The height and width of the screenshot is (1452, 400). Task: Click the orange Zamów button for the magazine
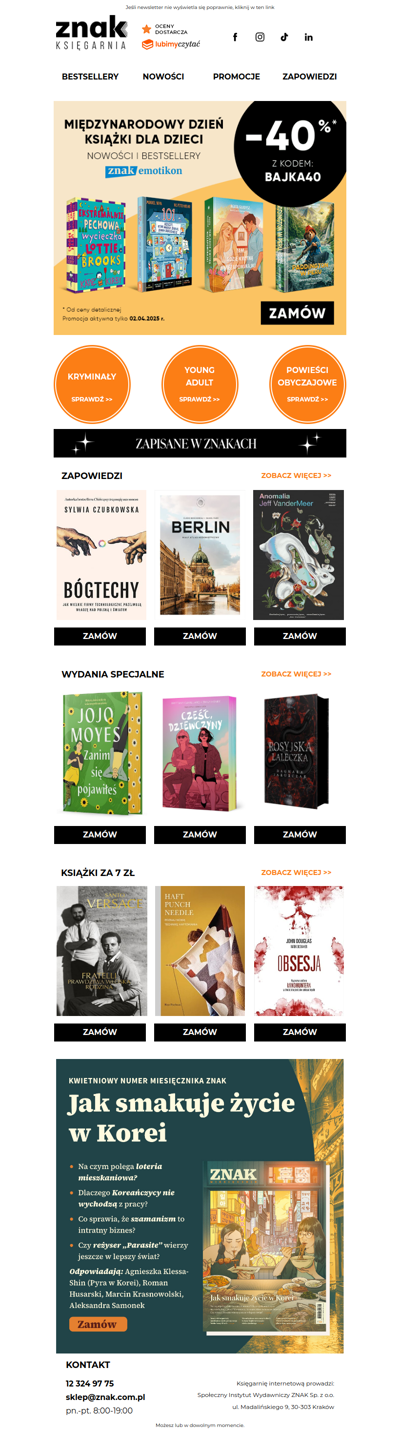pyautogui.click(x=98, y=1324)
